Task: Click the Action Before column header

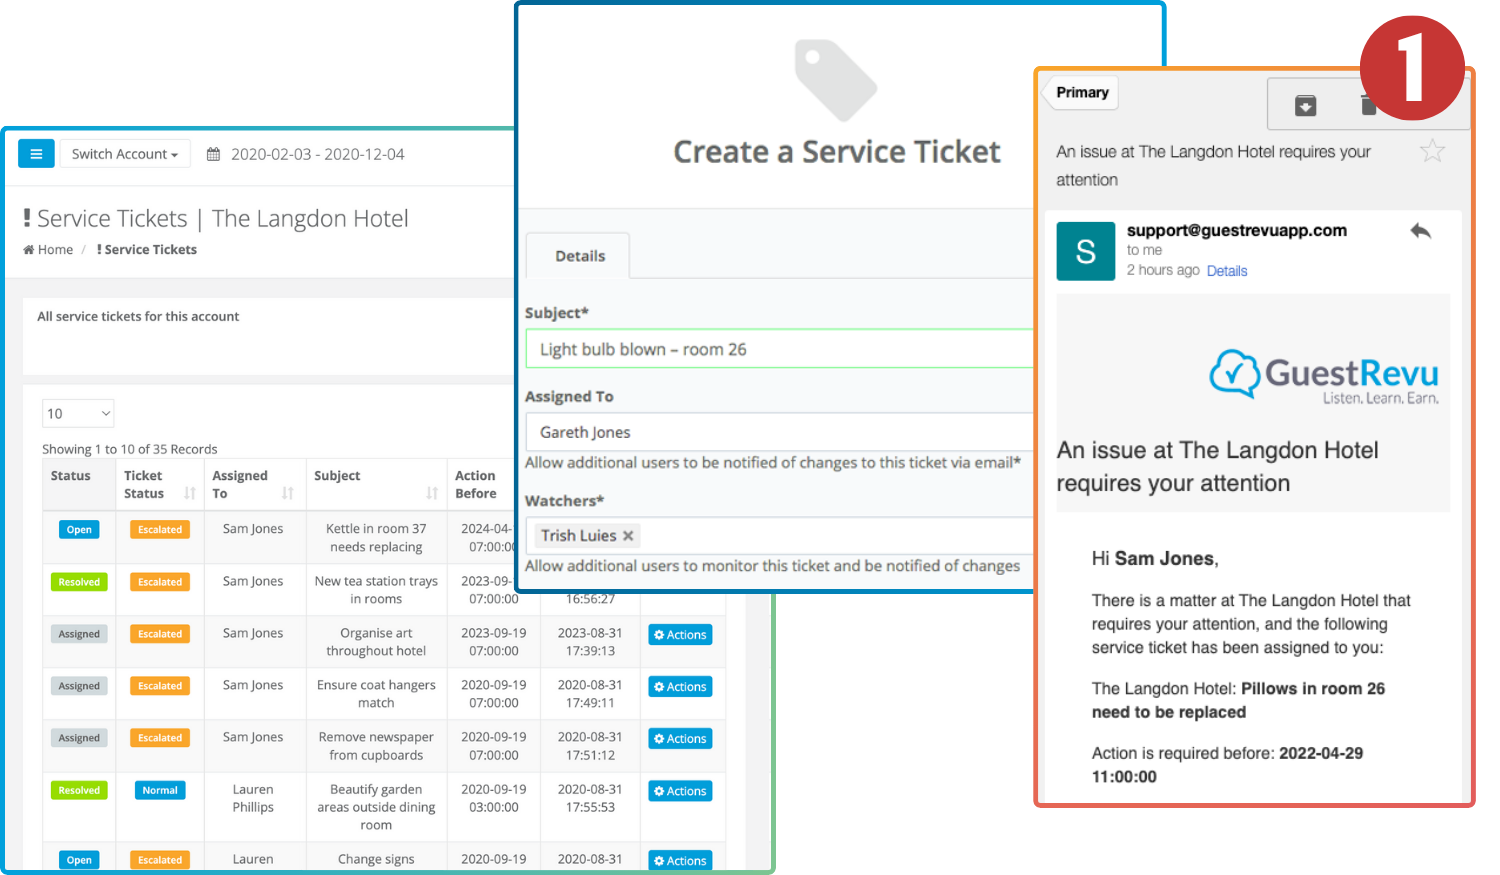Action: click(476, 485)
